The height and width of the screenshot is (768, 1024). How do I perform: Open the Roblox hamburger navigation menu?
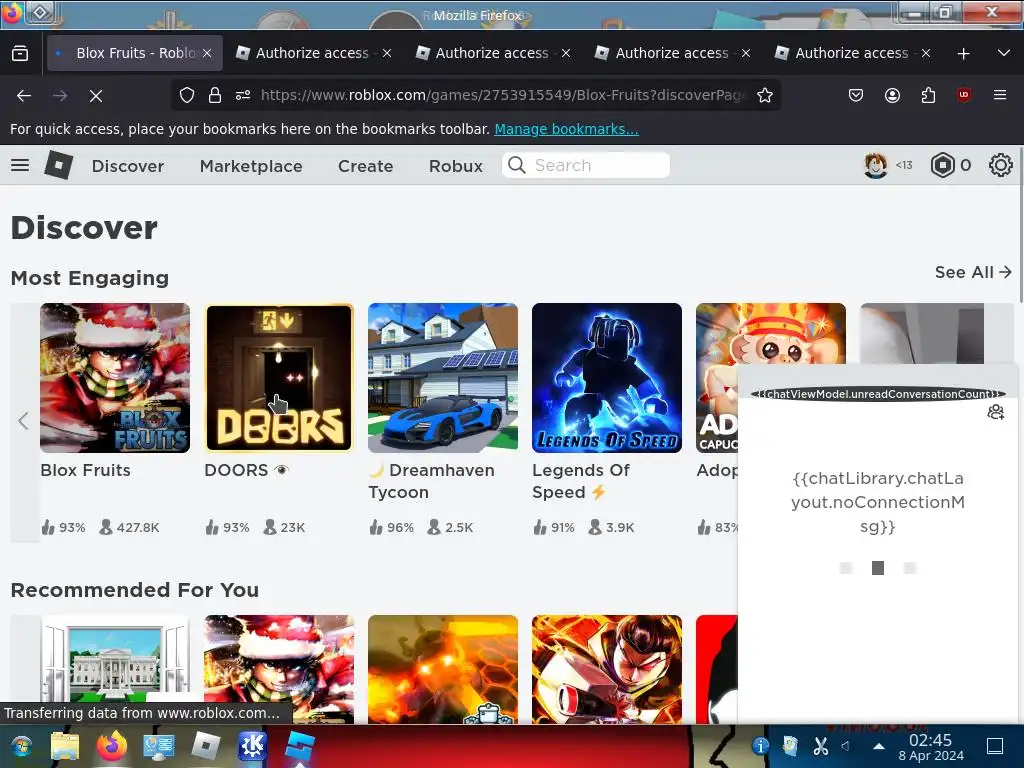tap(20, 165)
